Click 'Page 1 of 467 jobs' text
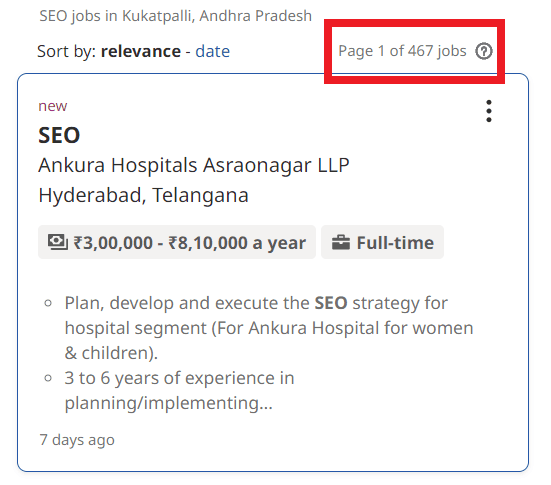The width and height of the screenshot is (551, 485). (x=402, y=51)
